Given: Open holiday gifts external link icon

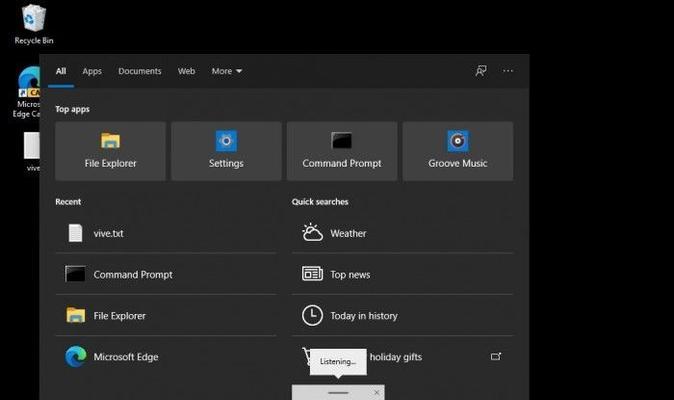Looking at the screenshot, I should coord(496,357).
